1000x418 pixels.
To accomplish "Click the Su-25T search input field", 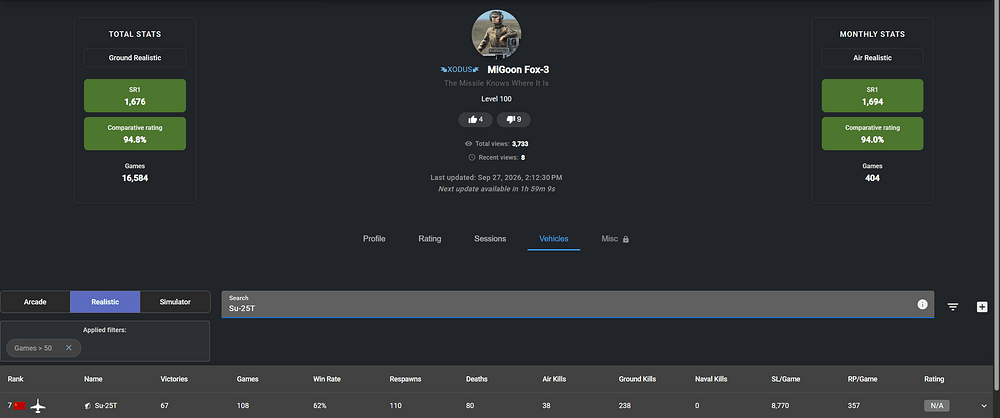I will pos(578,304).
